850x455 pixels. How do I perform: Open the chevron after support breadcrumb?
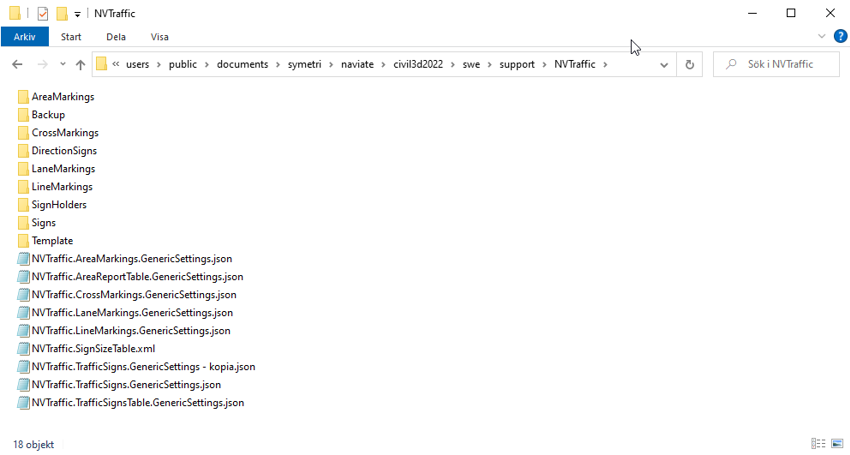544,65
